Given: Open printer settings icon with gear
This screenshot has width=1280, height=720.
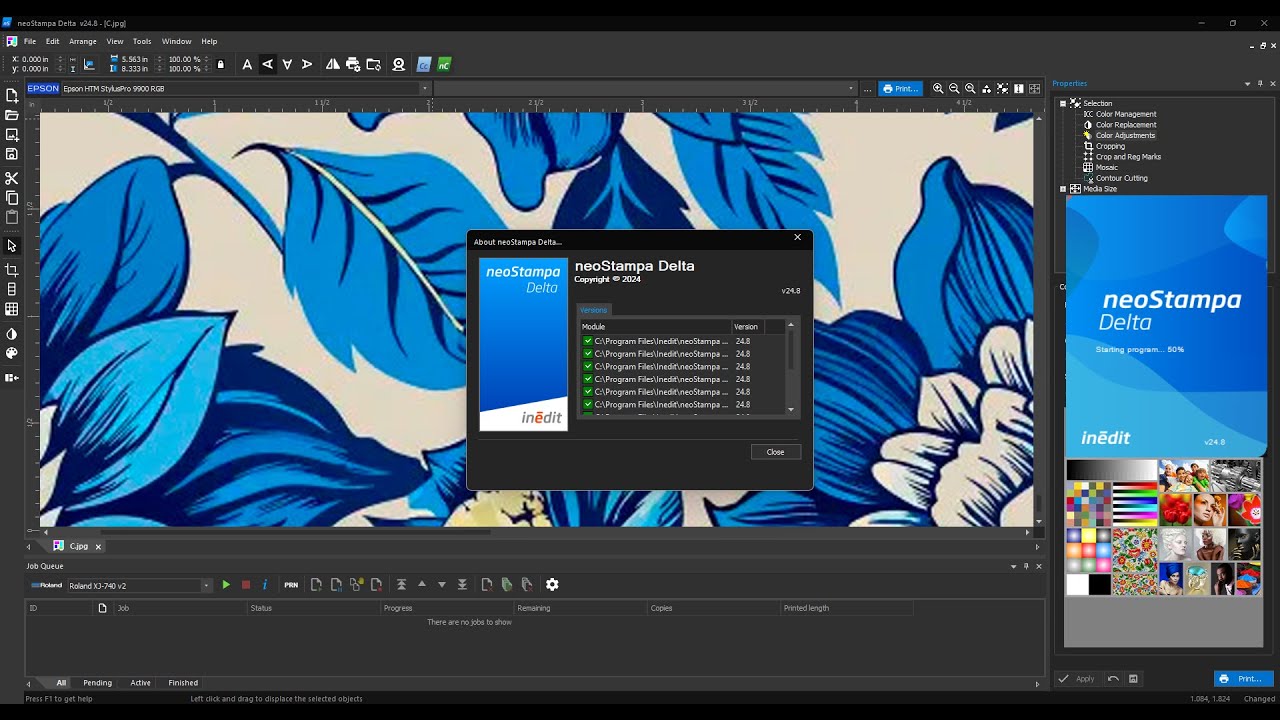Looking at the screenshot, I should [x=353, y=64].
